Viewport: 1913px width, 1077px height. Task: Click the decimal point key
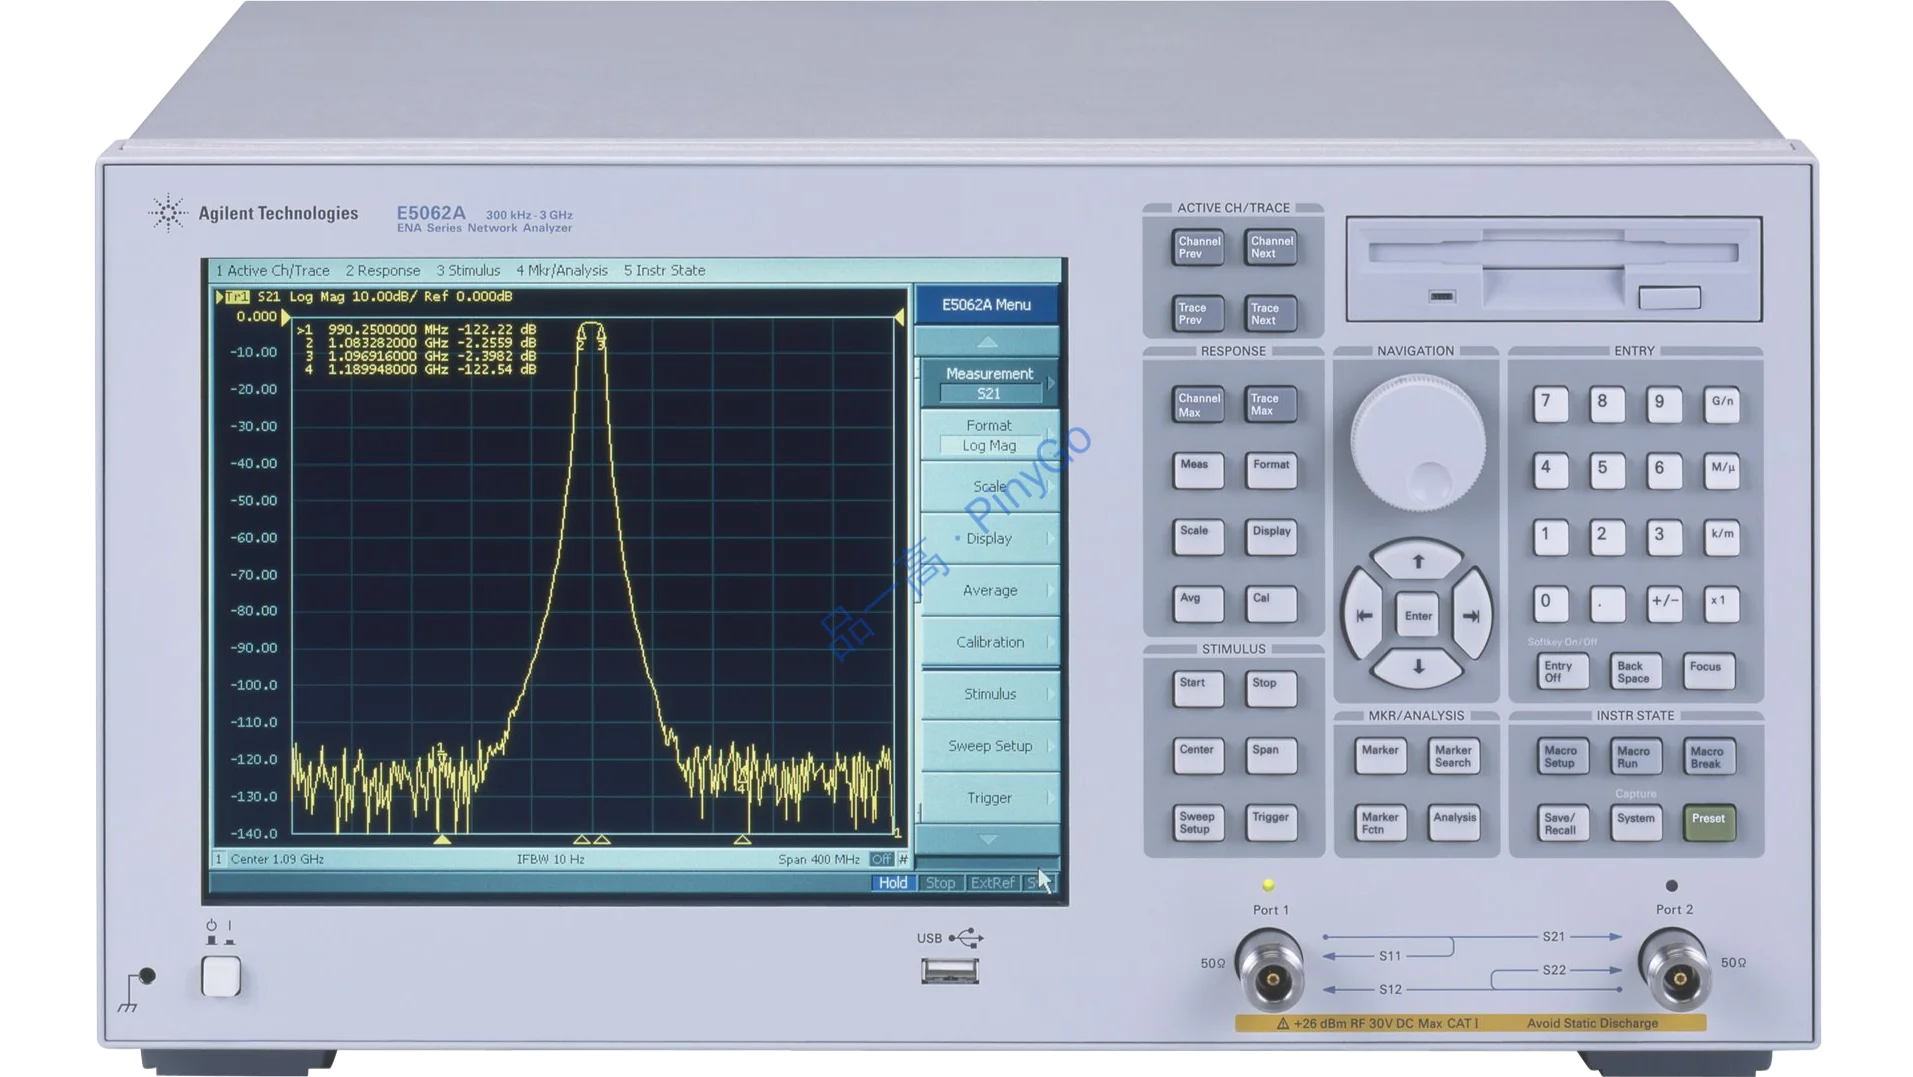1607,604
